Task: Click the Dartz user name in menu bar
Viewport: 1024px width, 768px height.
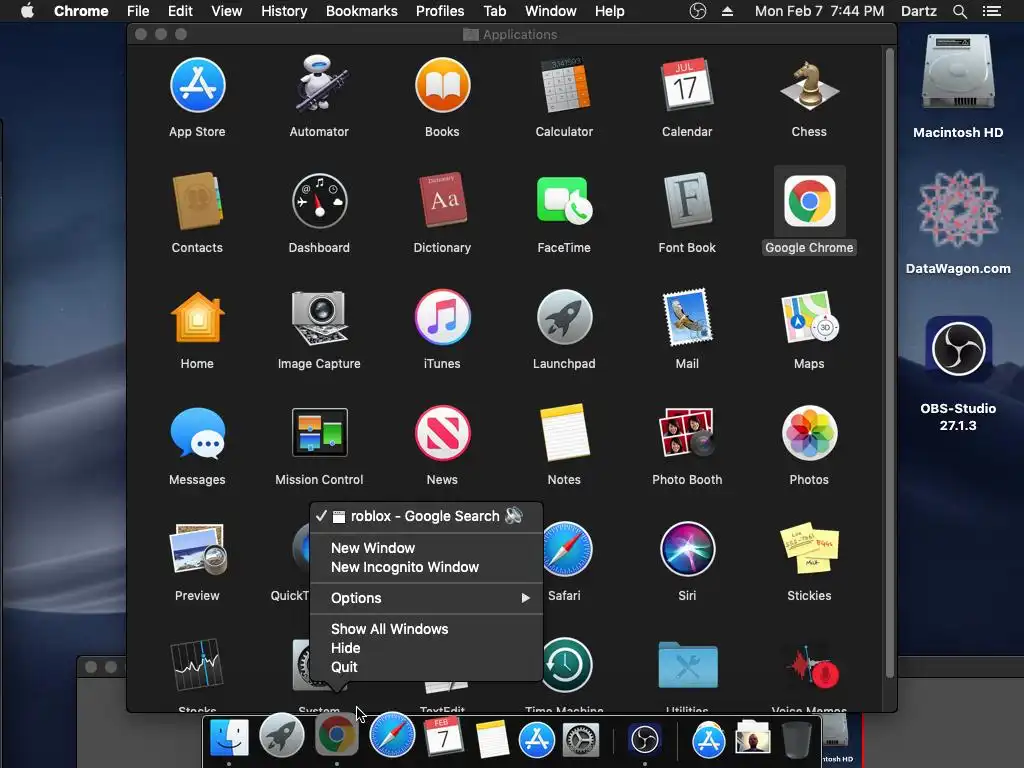Action: click(x=919, y=11)
